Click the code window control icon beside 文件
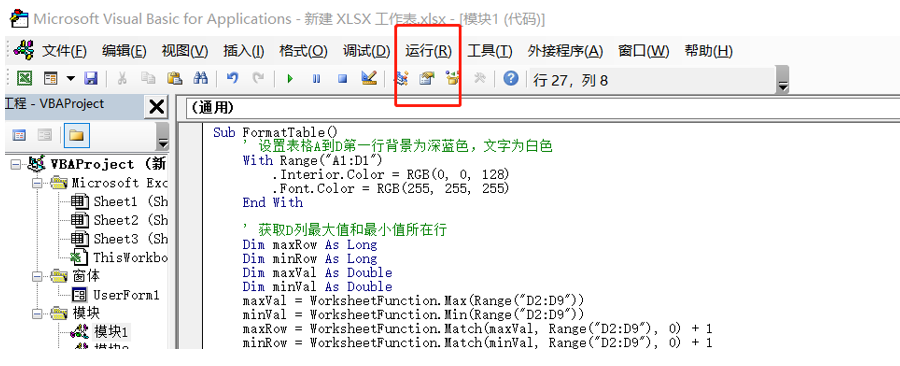This screenshot has width=900, height=366. pyautogui.click(x=24, y=50)
